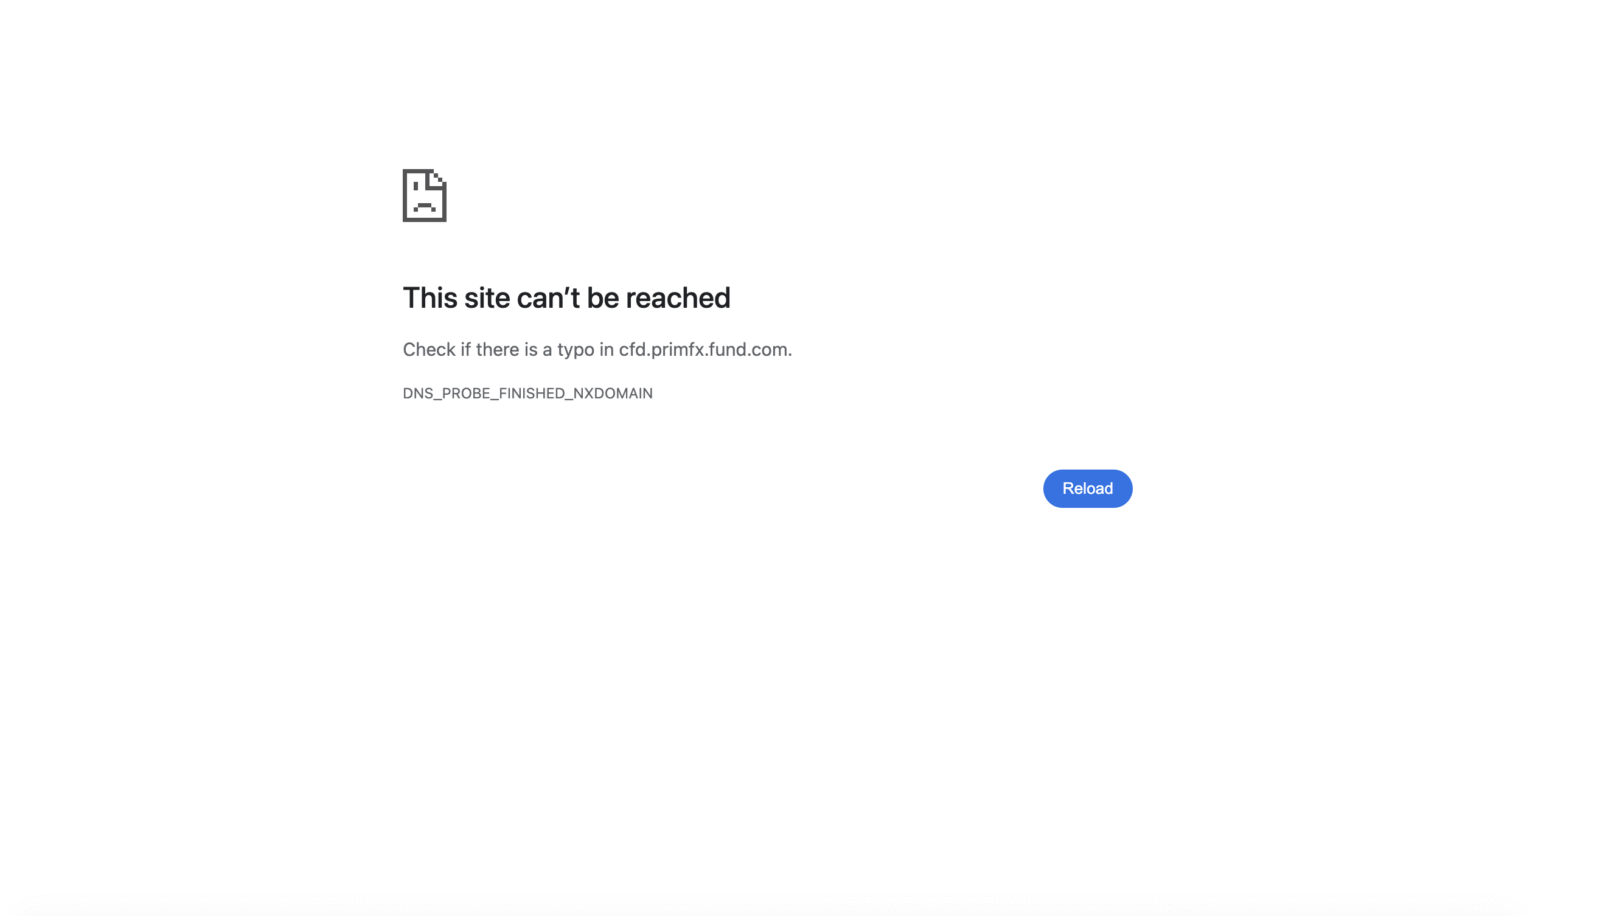Click the DNS_PROBE_FINISHED_NXDOMAIN error code
The height and width of the screenshot is (916, 1600).
[x=527, y=393]
